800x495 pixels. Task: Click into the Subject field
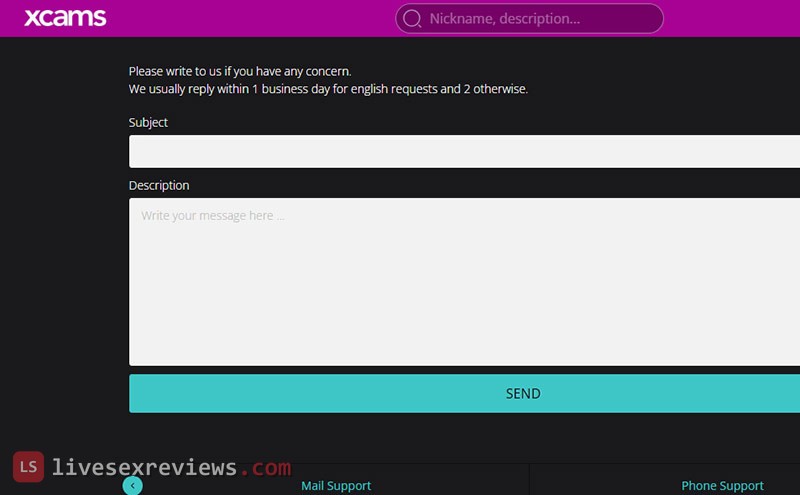[464, 152]
